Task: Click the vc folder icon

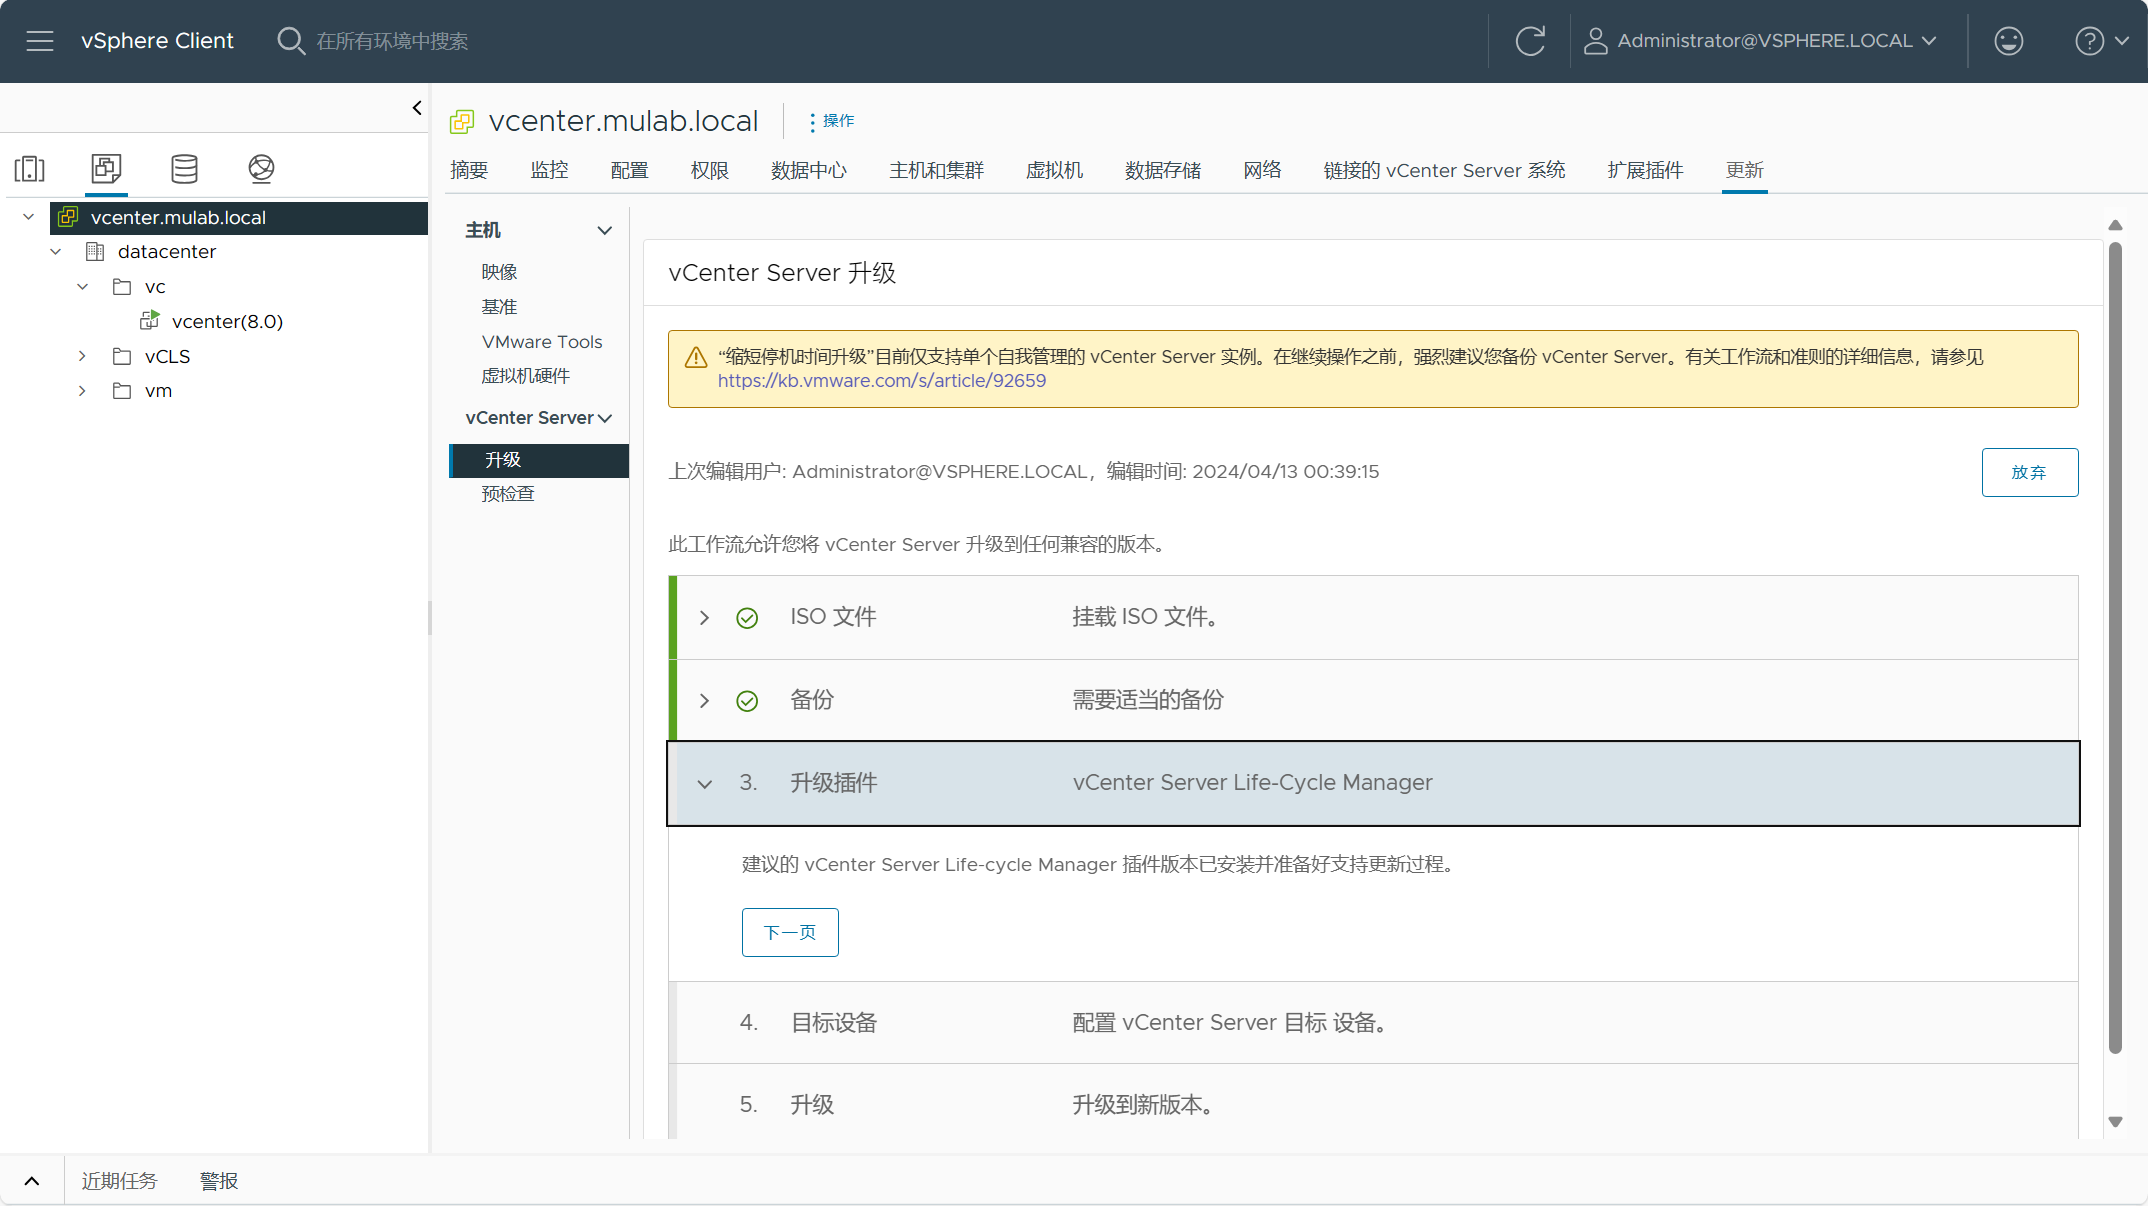Action: tap(122, 287)
